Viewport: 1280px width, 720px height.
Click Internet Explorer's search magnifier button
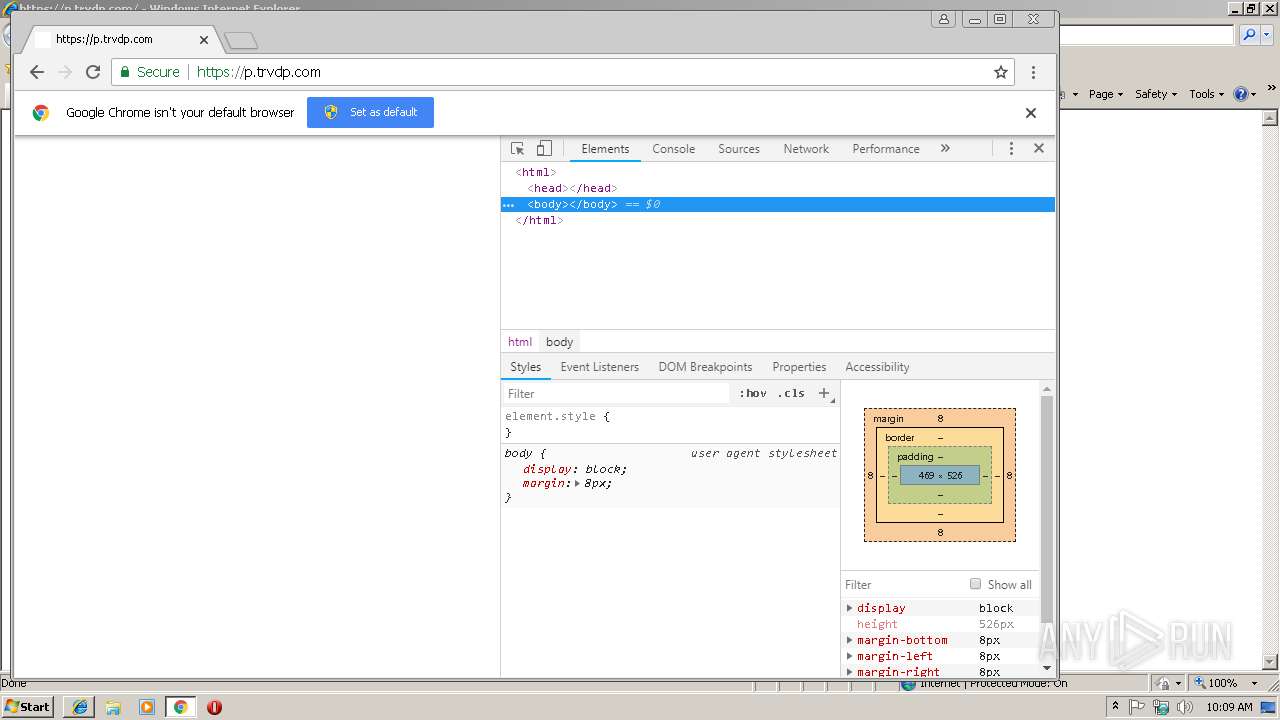point(1248,35)
